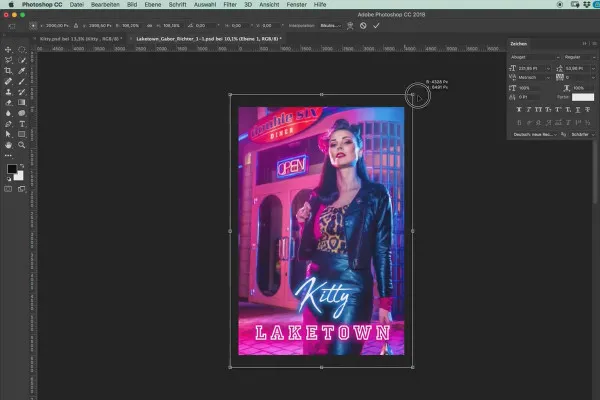This screenshot has width=600, height=400.
Task: Commit transform with the checkmark icon
Action: click(x=376, y=25)
